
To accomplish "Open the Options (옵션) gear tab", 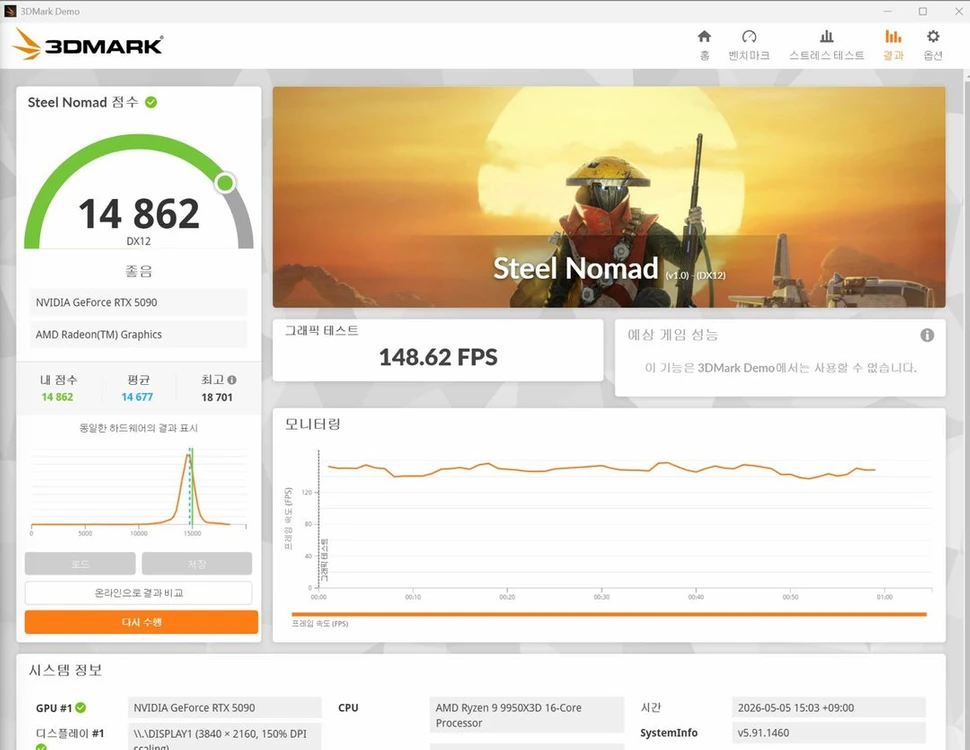I will click(x=933, y=45).
